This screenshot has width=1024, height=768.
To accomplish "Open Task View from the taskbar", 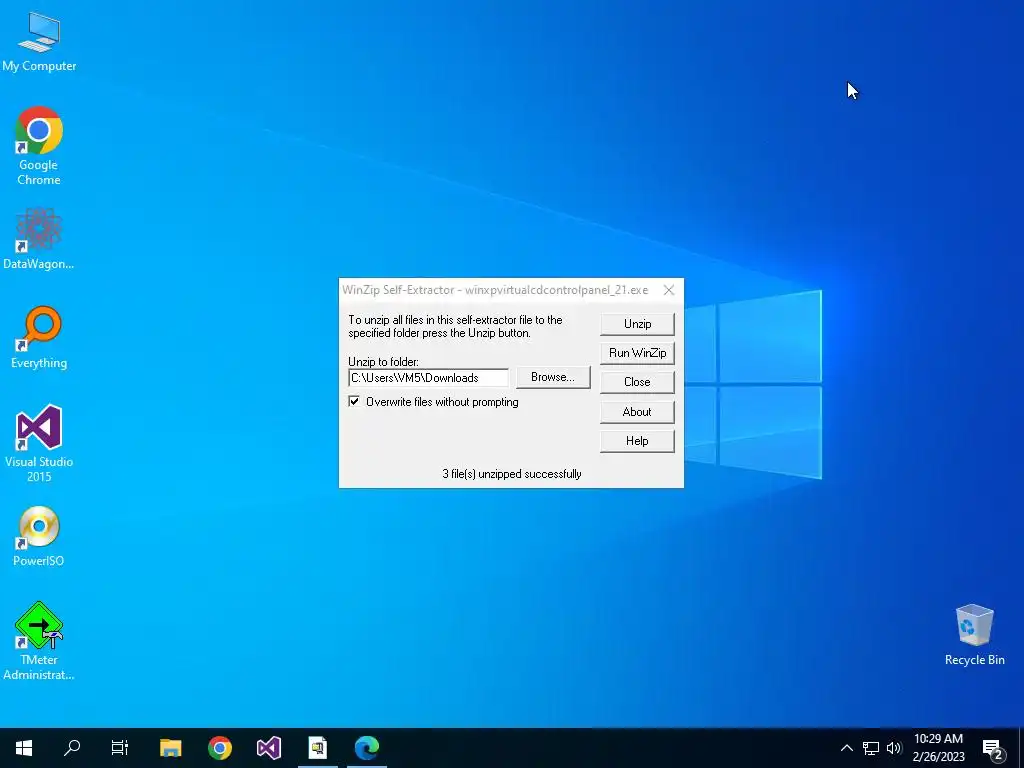I will coord(120,748).
